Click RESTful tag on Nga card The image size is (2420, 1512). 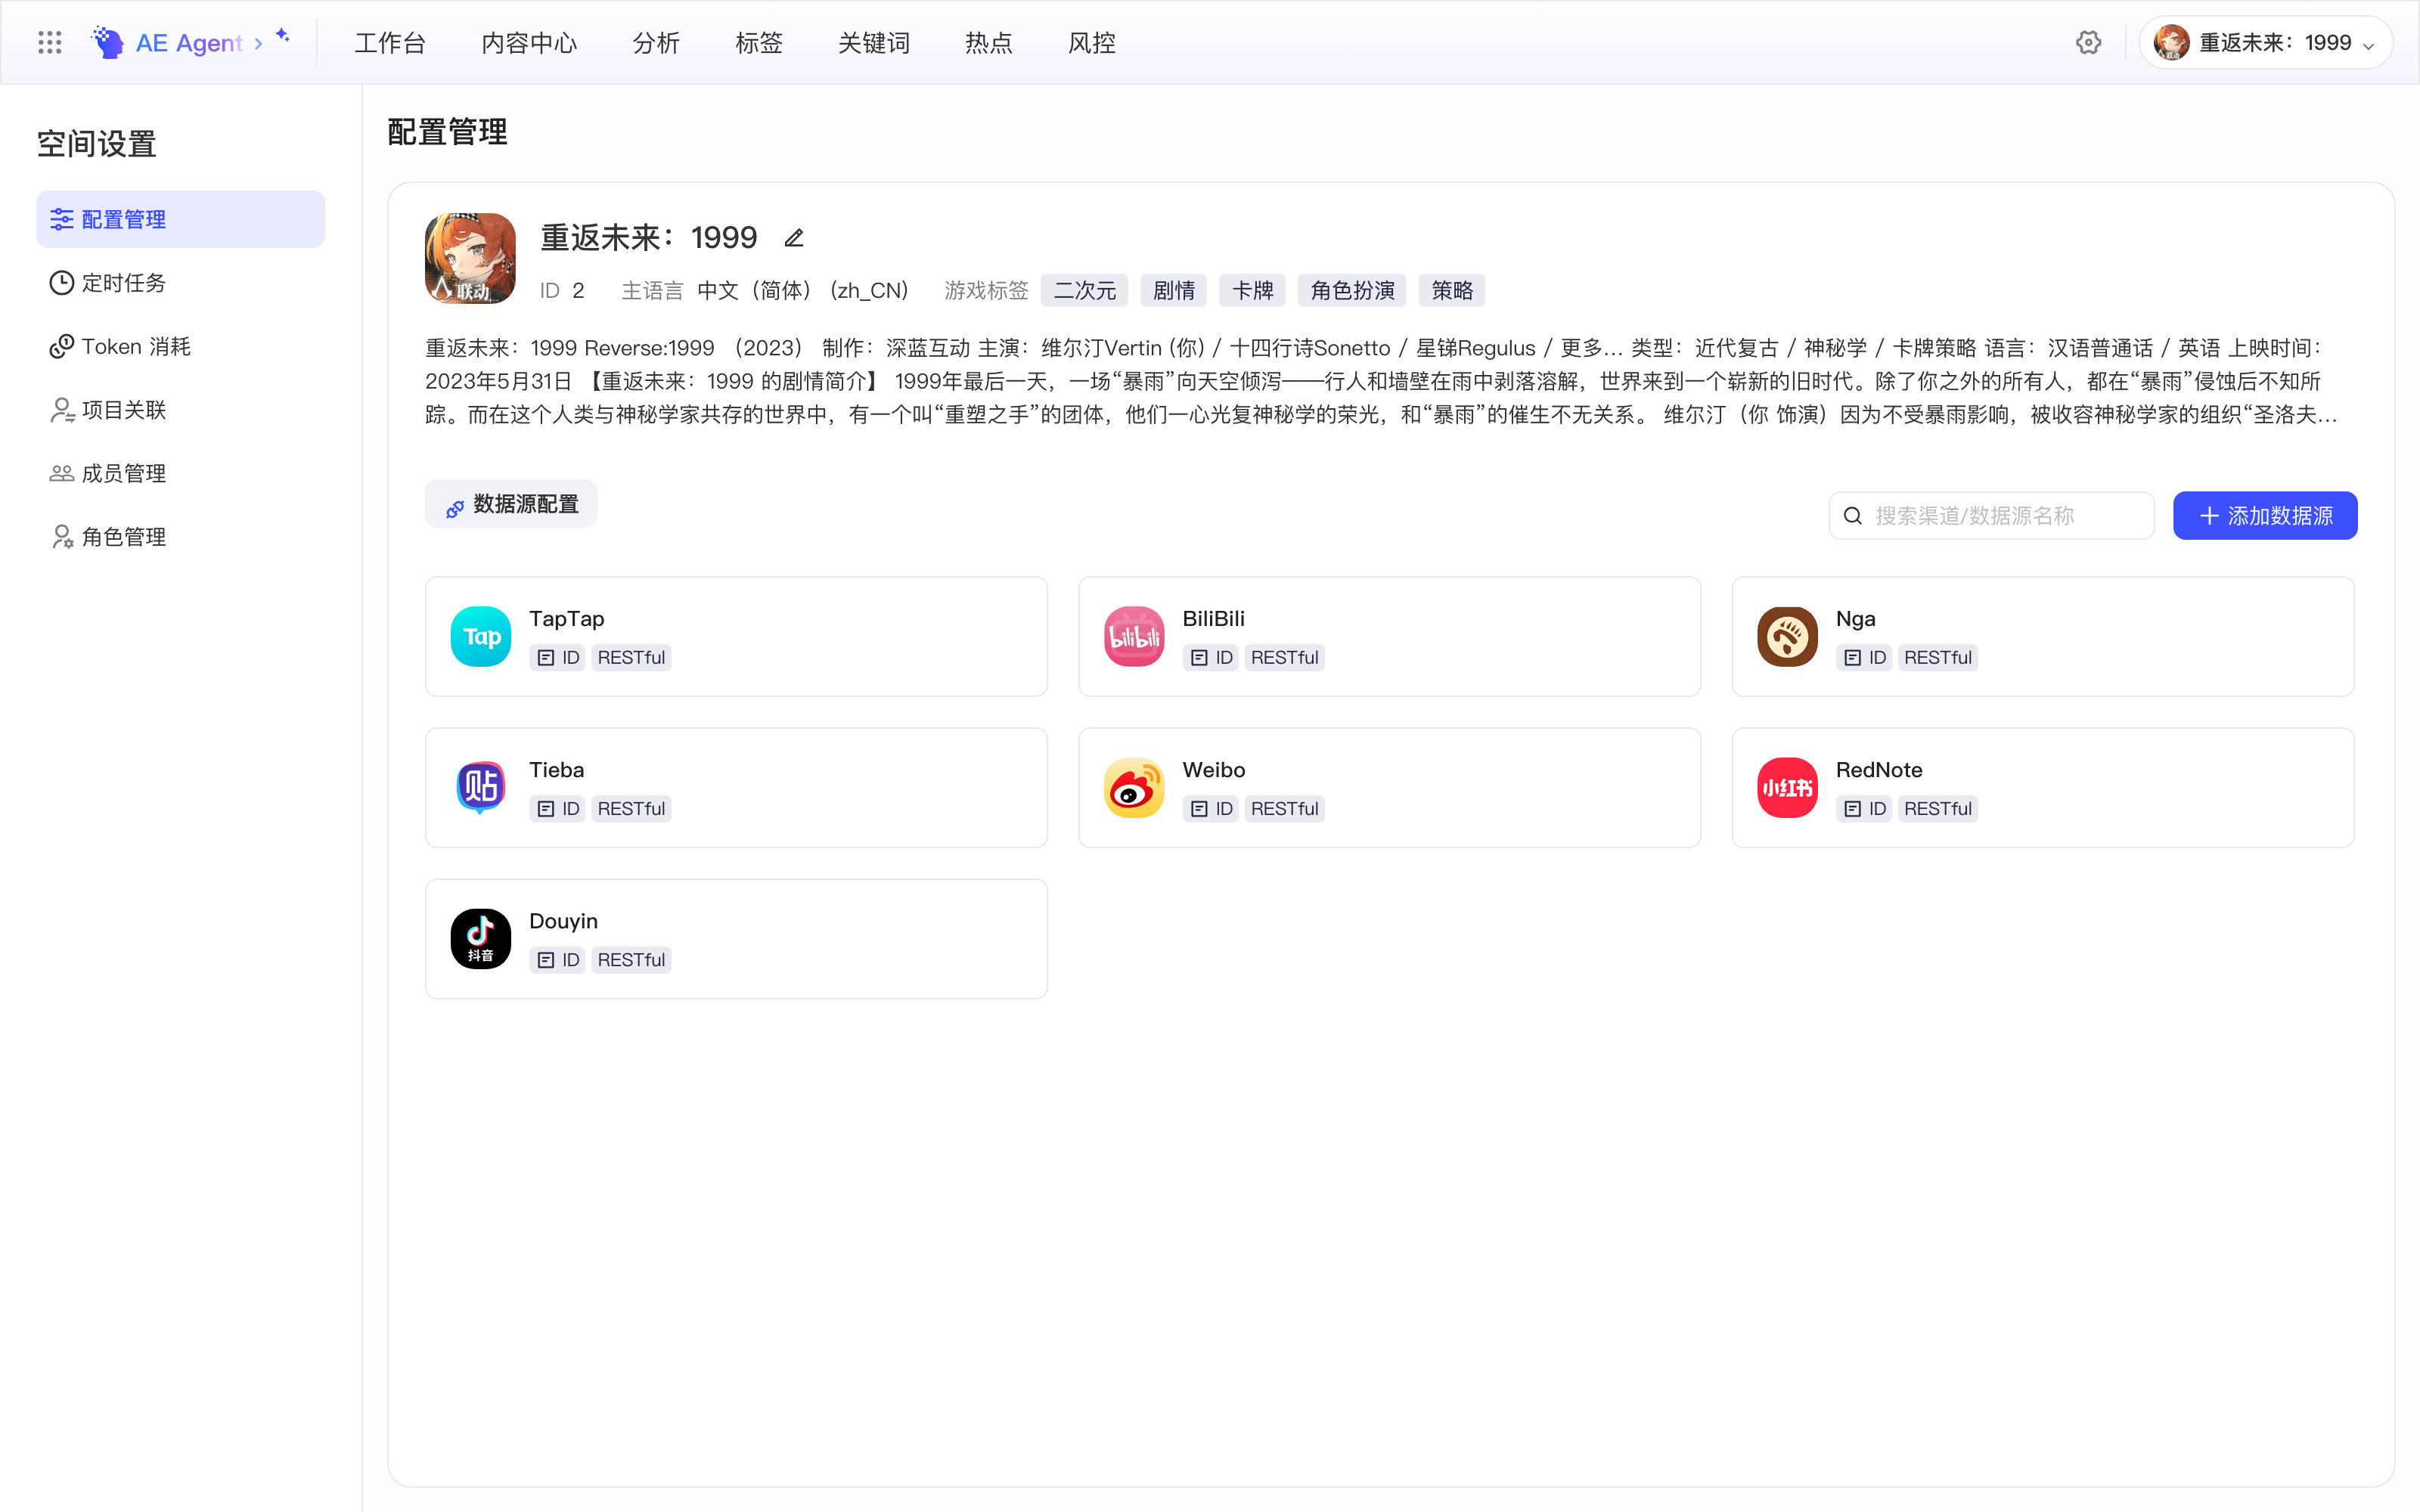pyautogui.click(x=1937, y=657)
